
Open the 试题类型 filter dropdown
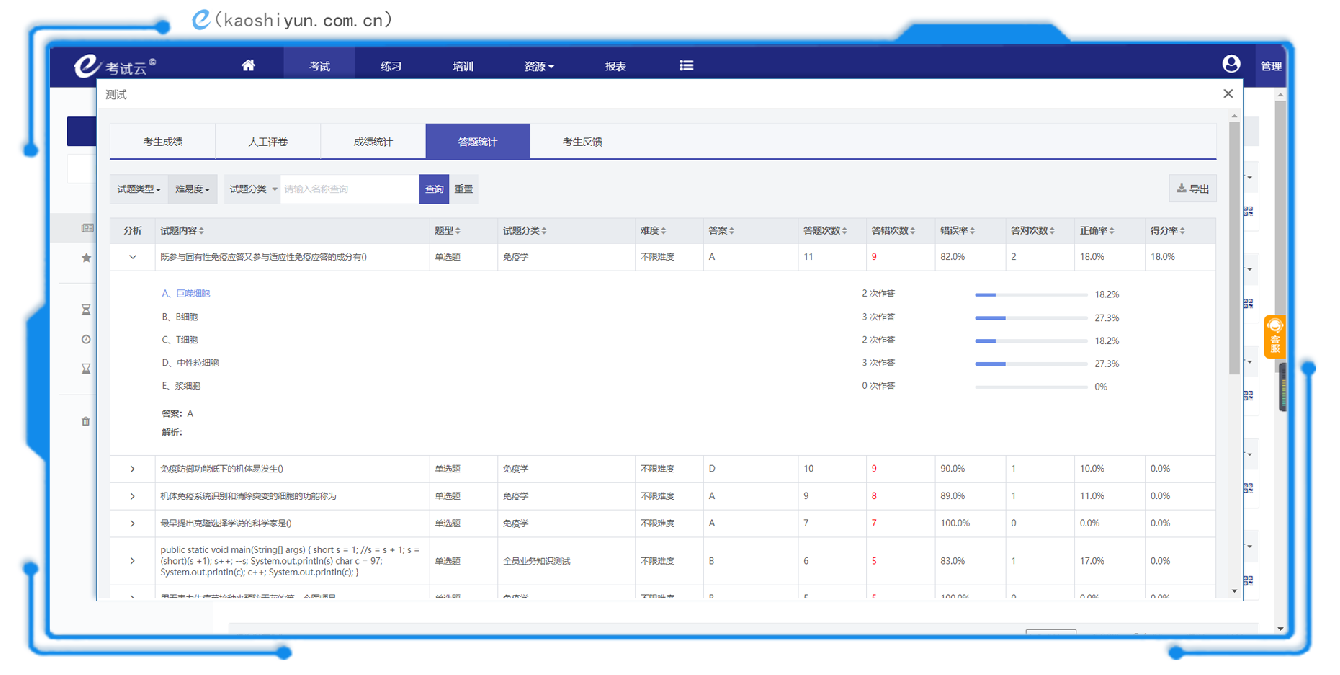pyautogui.click(x=138, y=189)
